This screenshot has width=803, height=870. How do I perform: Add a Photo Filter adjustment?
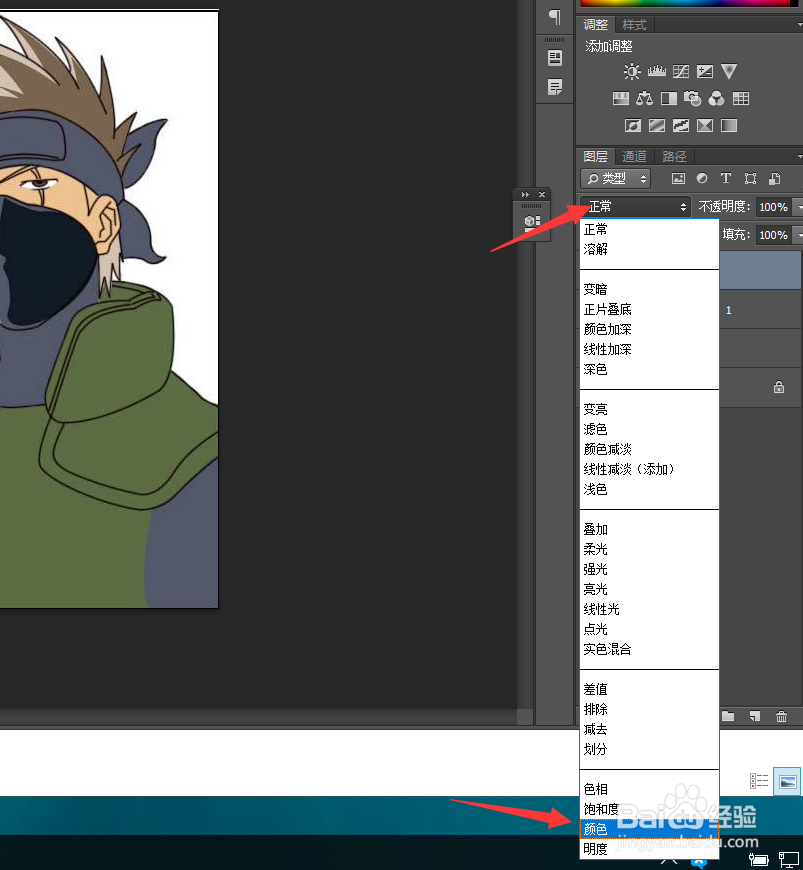point(693,99)
